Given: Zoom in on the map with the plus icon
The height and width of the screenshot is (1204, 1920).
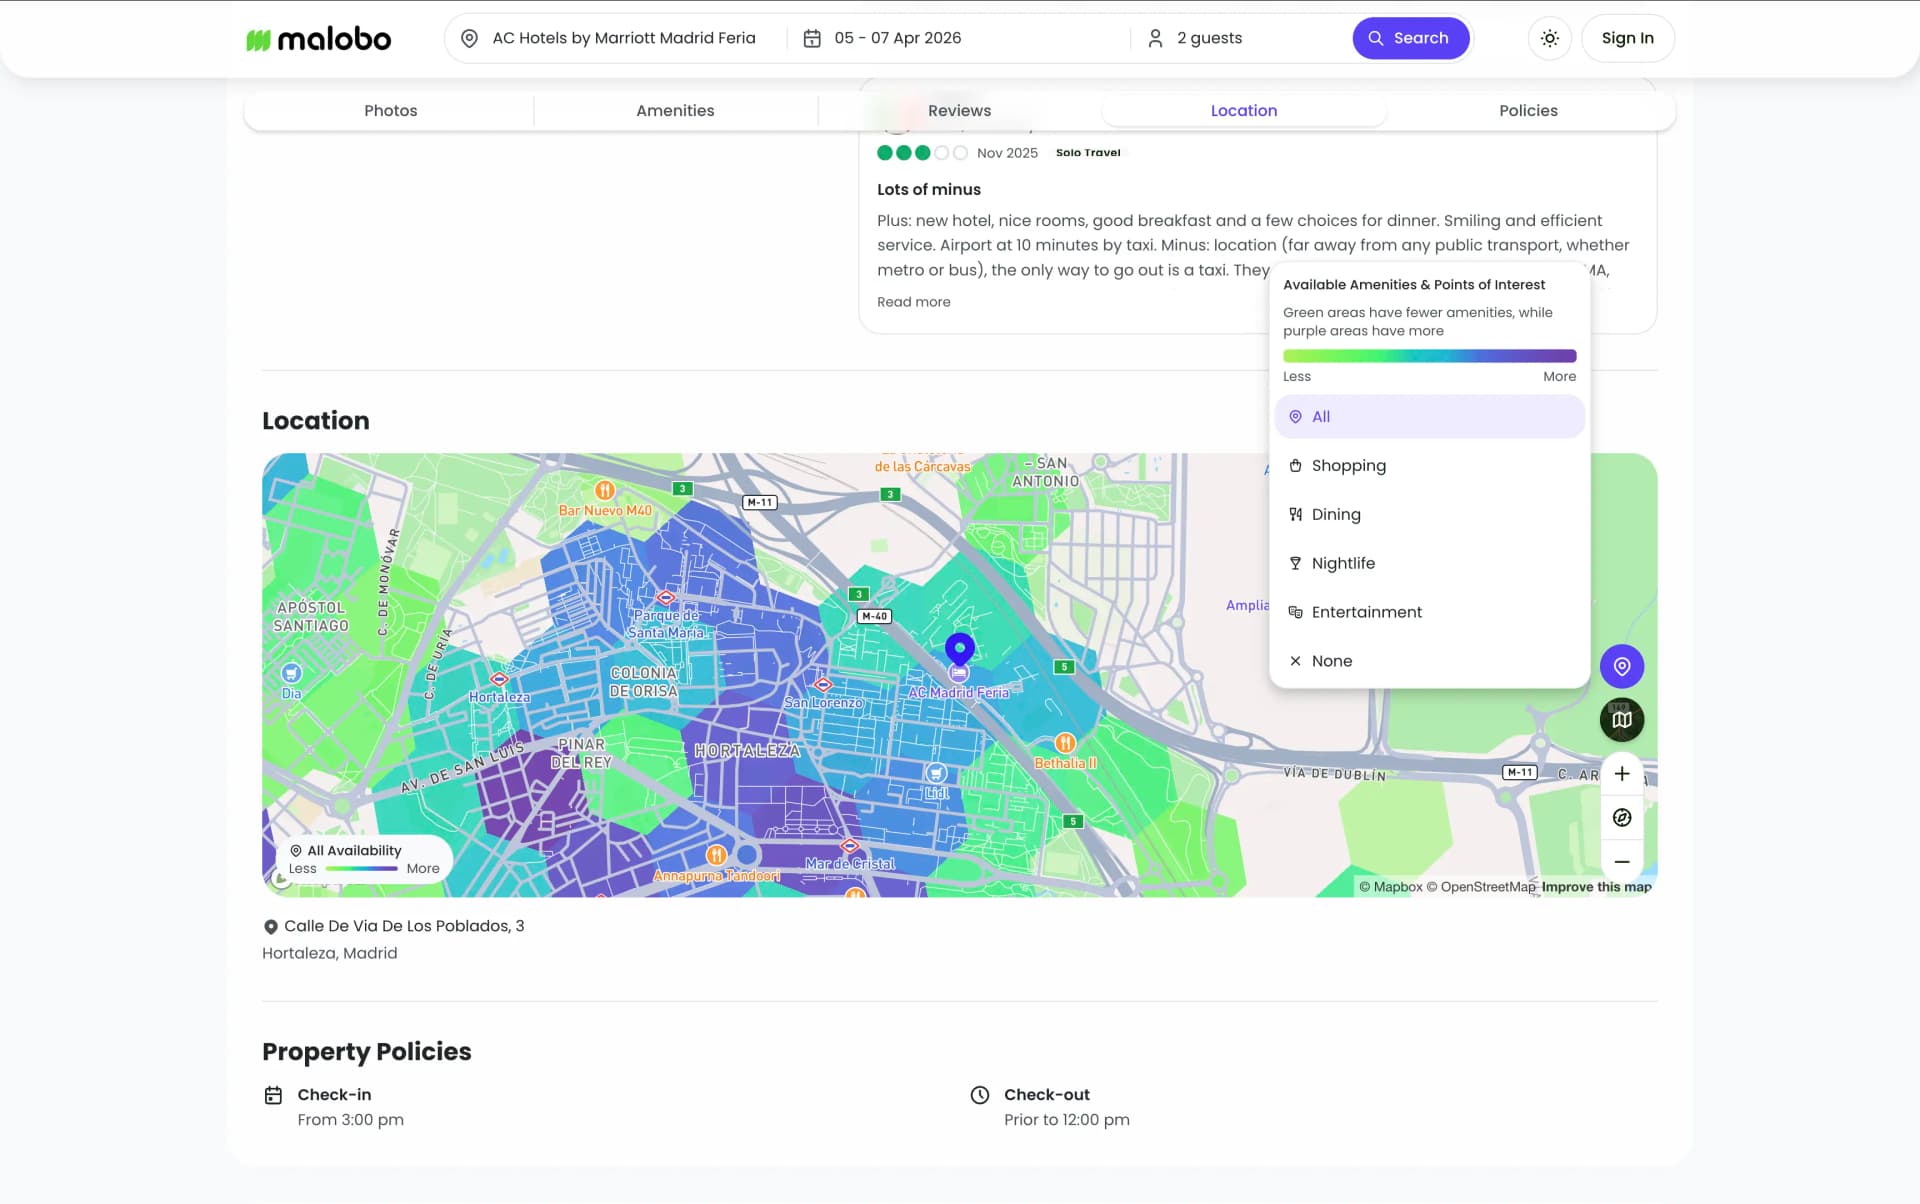Looking at the screenshot, I should click(1622, 772).
